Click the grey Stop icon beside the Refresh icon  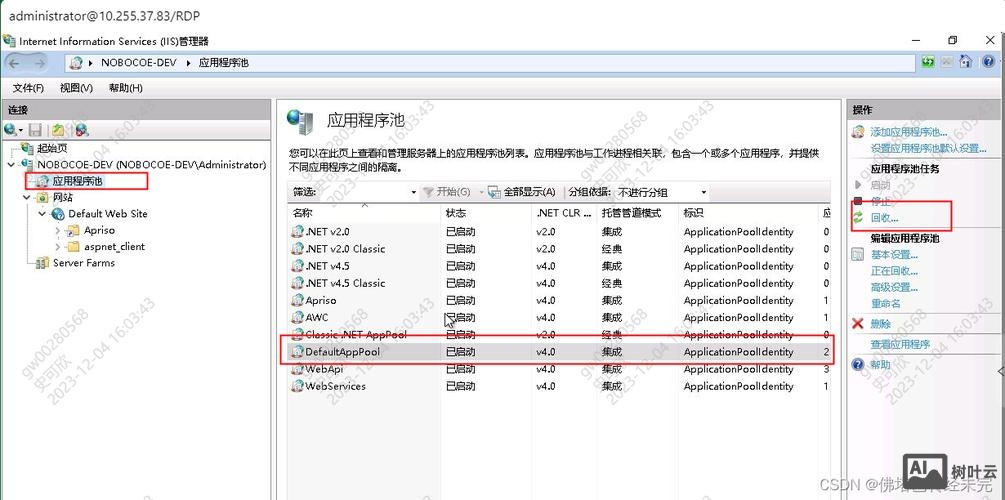(947, 62)
